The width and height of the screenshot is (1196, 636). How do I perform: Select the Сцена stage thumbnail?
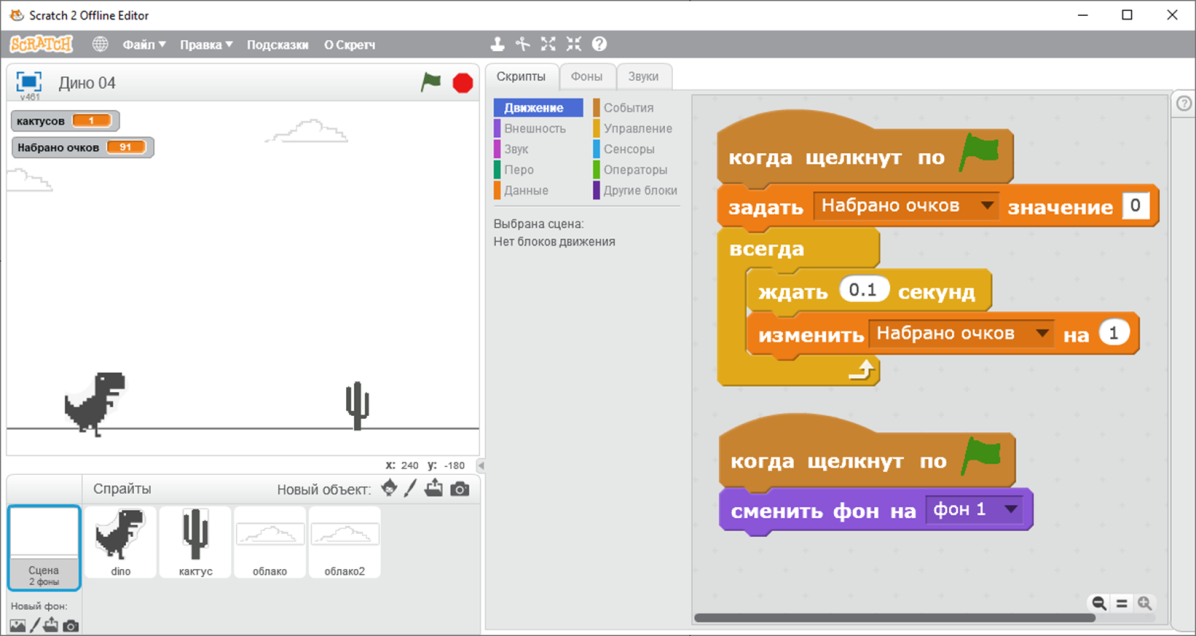tap(43, 547)
